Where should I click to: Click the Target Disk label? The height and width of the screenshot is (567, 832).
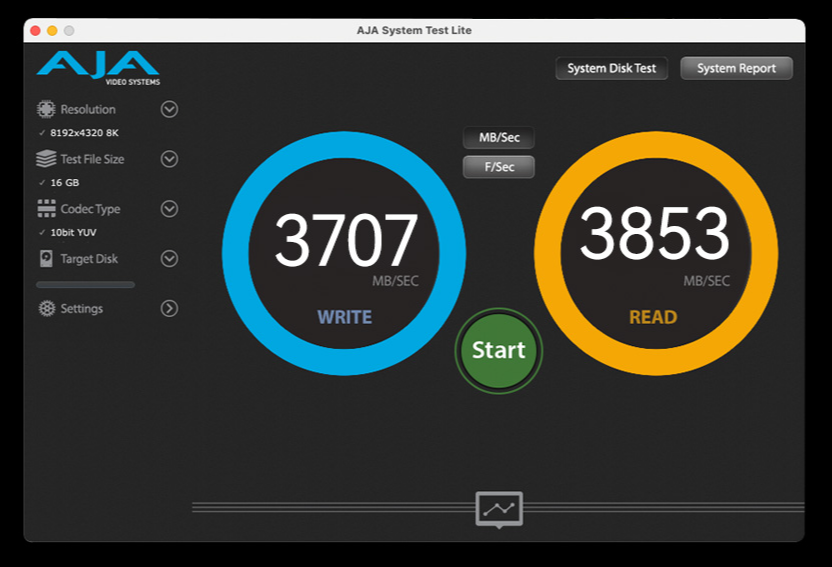89,259
